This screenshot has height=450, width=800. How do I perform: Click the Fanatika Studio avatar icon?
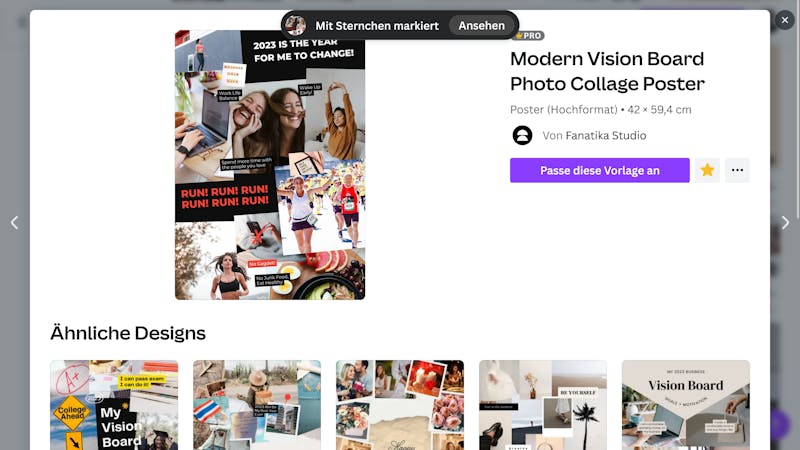[x=522, y=136]
